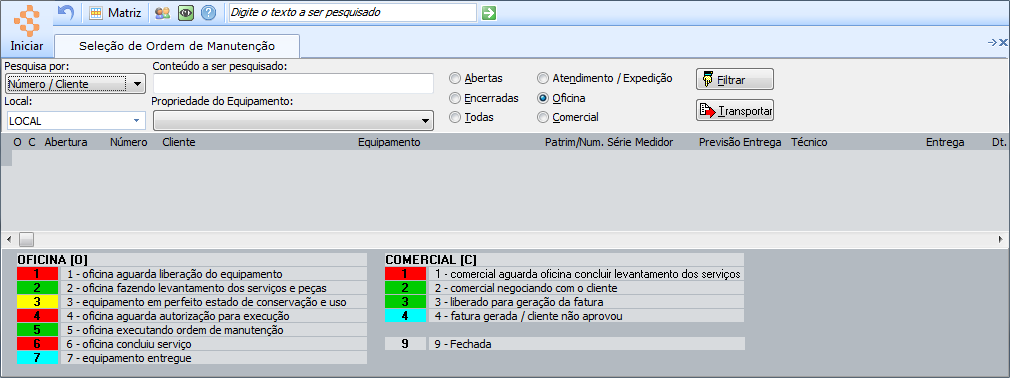The height and width of the screenshot is (378, 1010).
Task: Click the horizontal scrollbar thumb
Action: (x=26, y=239)
